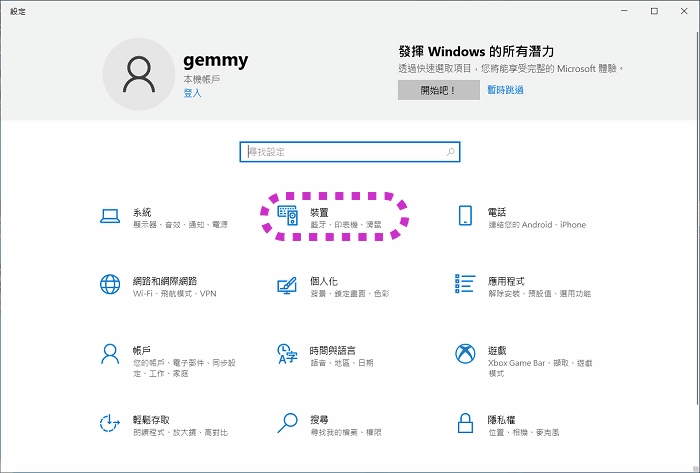Go to the 輕鬆存取 title
The height and width of the screenshot is (473, 700).
pyautogui.click(x=151, y=420)
